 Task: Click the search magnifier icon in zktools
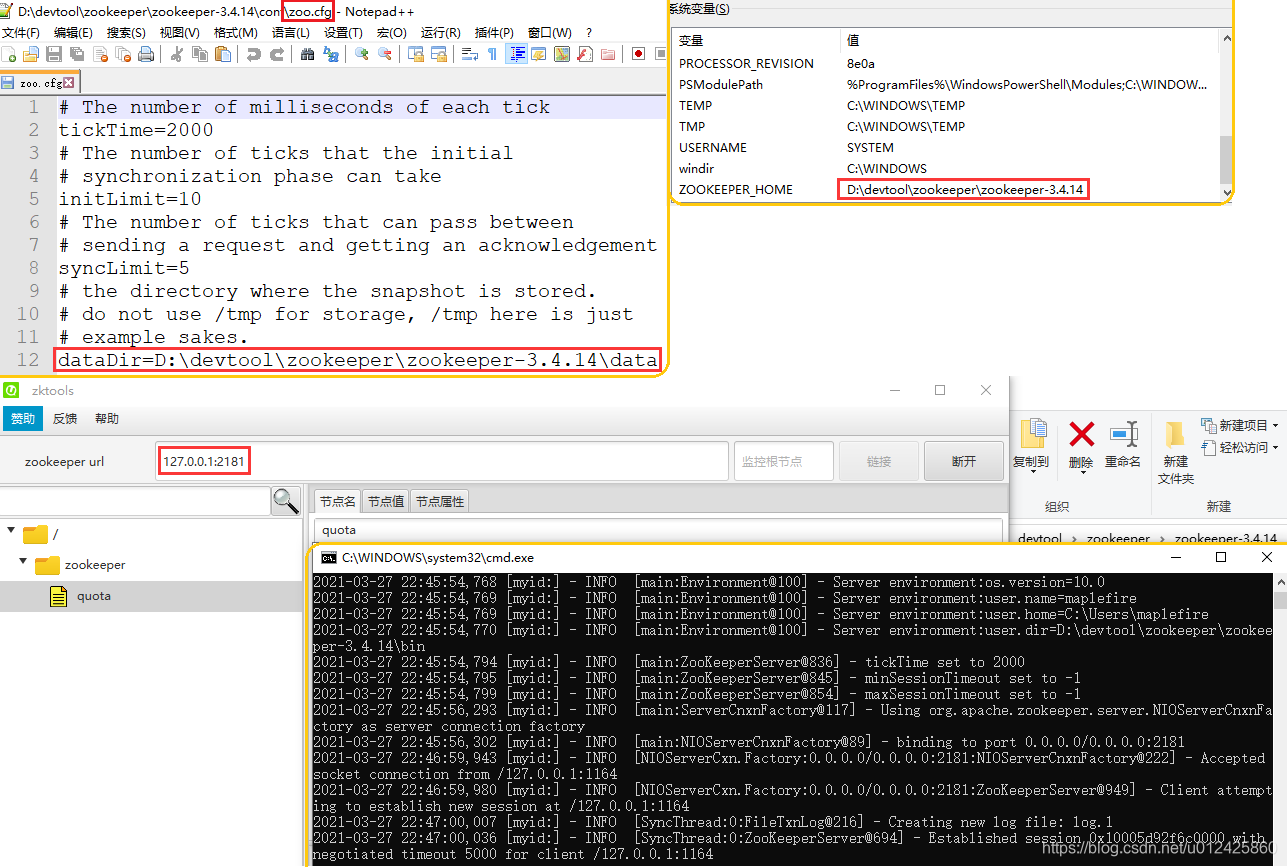tap(286, 500)
